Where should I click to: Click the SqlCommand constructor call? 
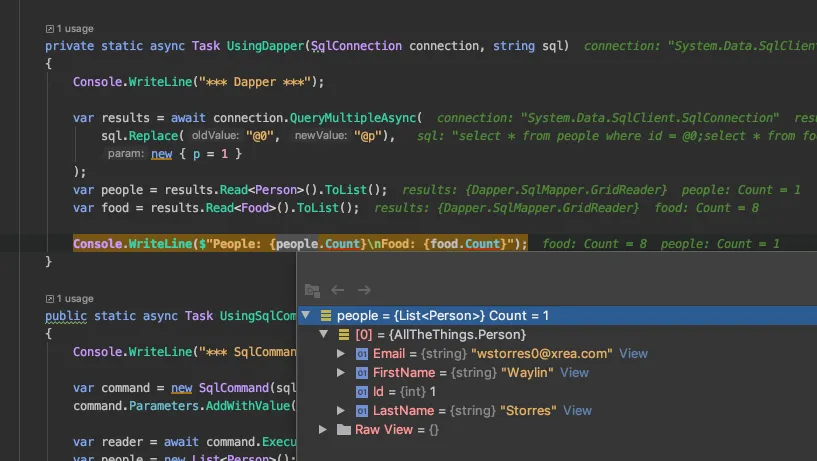233,388
